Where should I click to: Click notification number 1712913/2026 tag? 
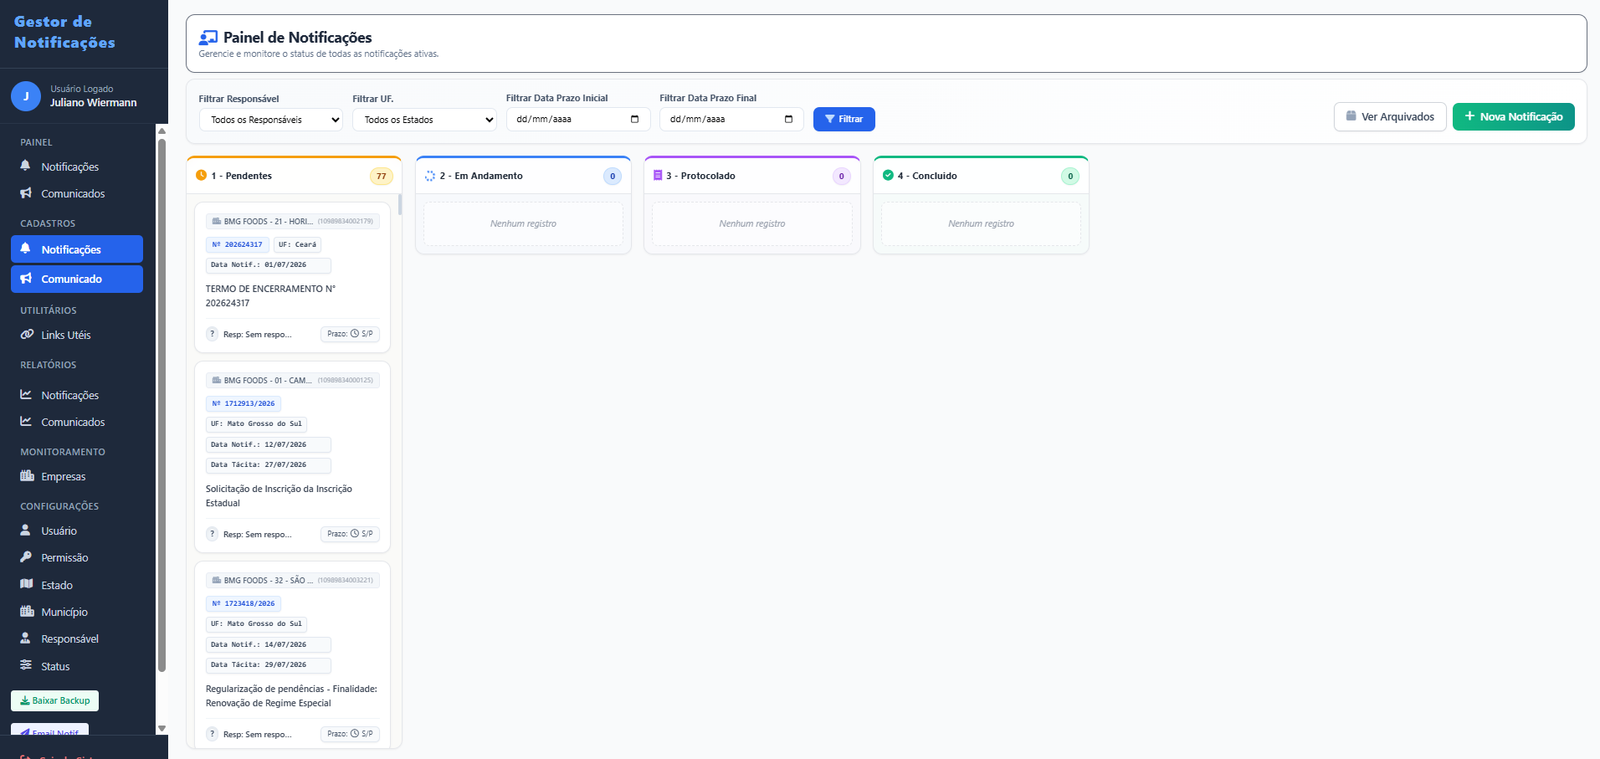tap(244, 404)
